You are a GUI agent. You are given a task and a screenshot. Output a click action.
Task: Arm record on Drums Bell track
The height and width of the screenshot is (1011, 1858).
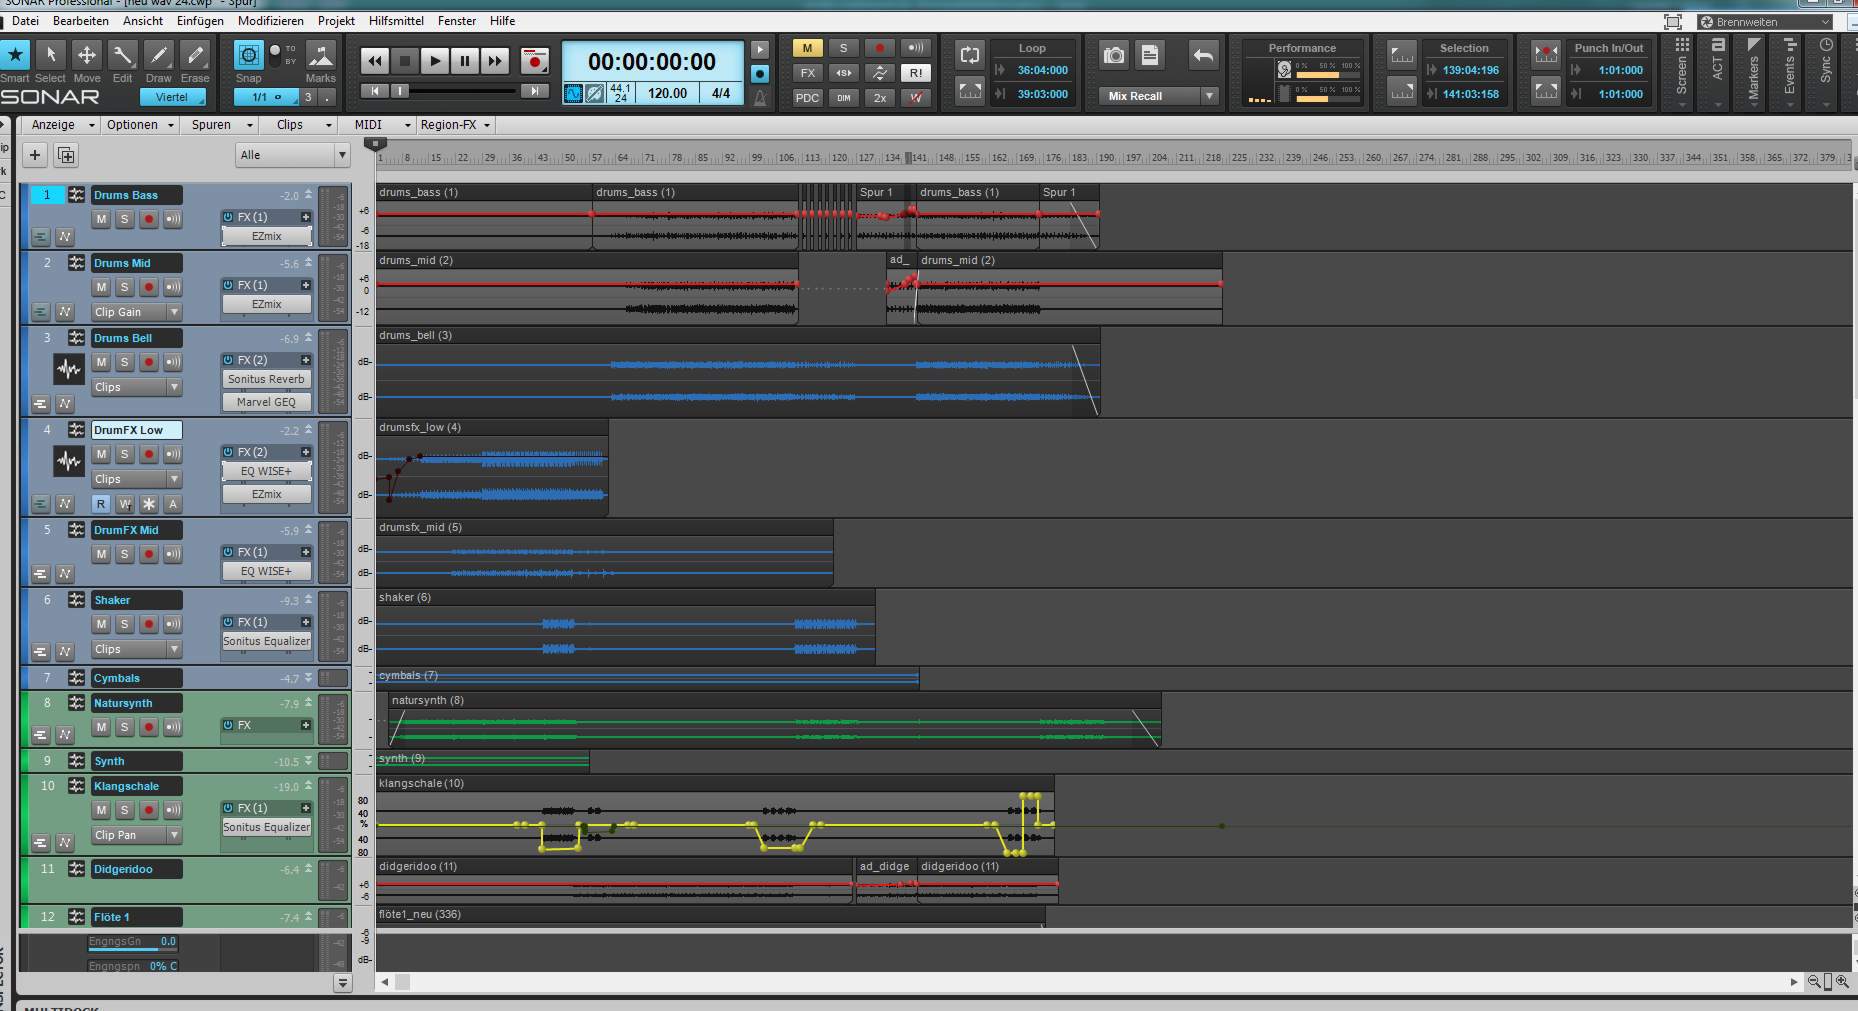tap(149, 362)
